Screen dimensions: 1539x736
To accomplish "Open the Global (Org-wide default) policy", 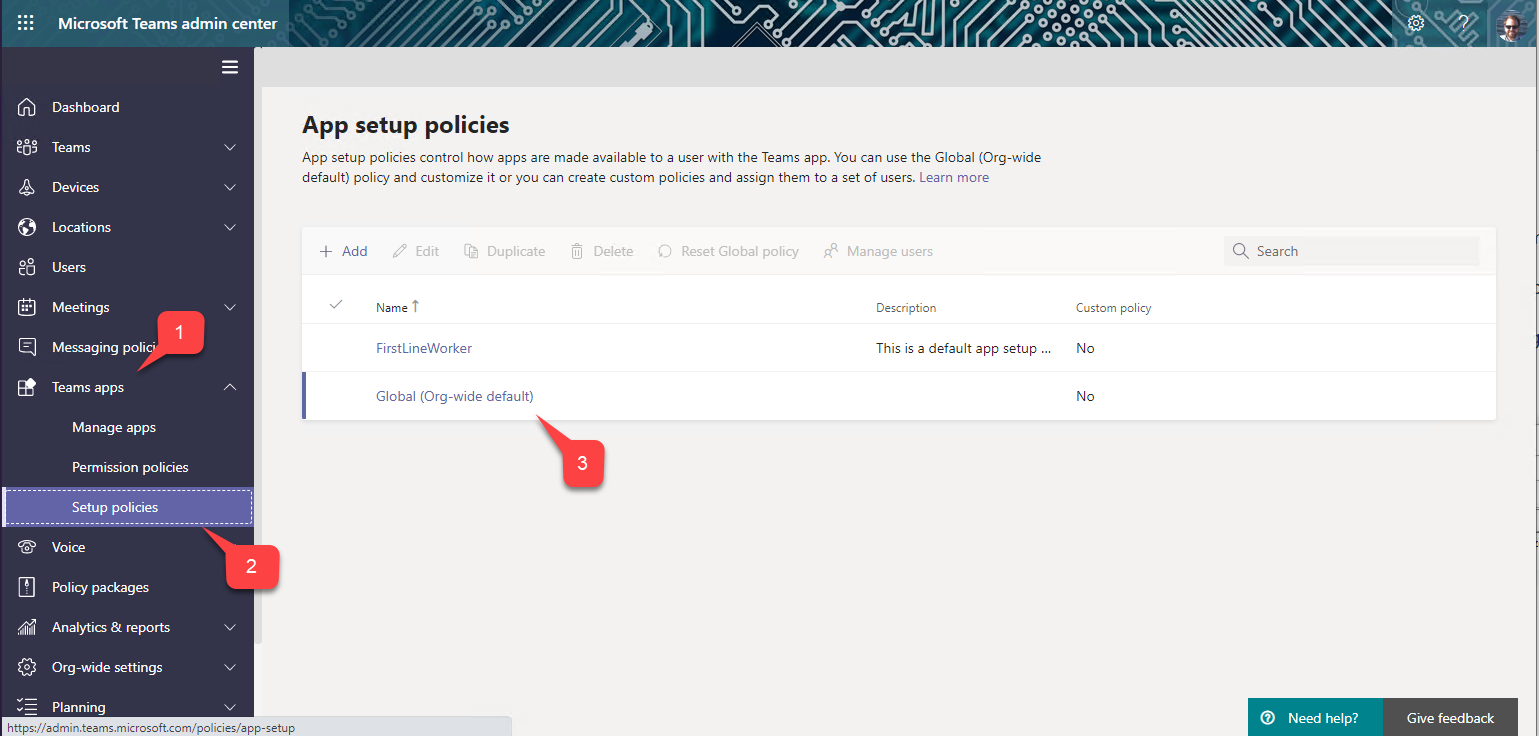I will 455,396.
